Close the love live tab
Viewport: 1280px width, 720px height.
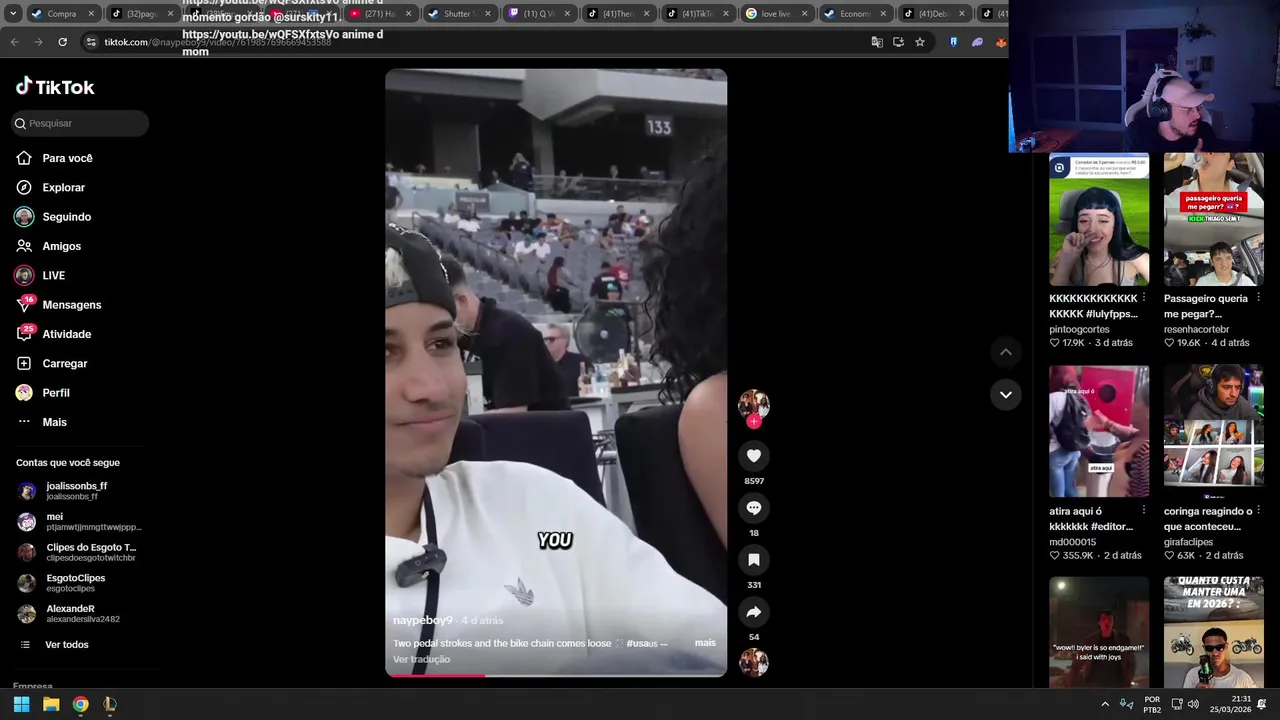point(804,14)
